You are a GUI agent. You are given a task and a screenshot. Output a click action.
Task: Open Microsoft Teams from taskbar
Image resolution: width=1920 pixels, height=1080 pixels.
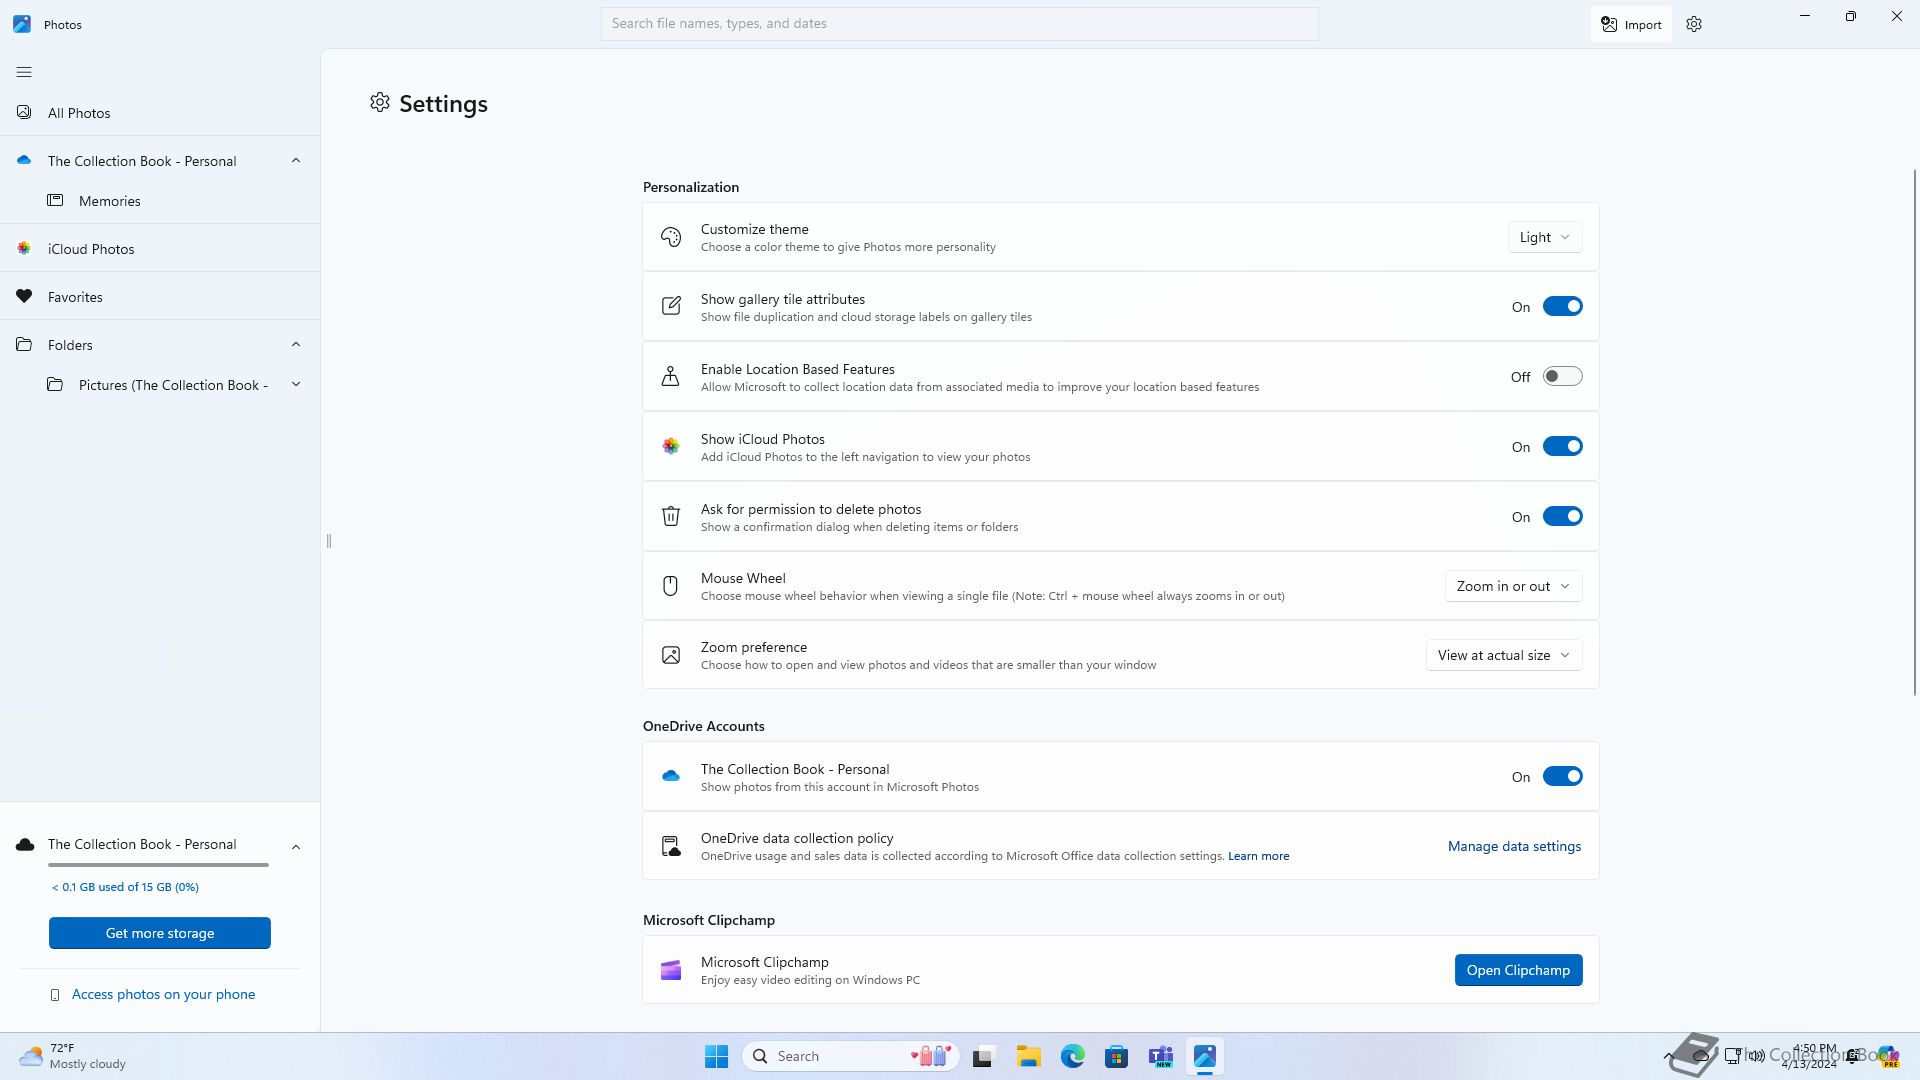coord(1161,1056)
